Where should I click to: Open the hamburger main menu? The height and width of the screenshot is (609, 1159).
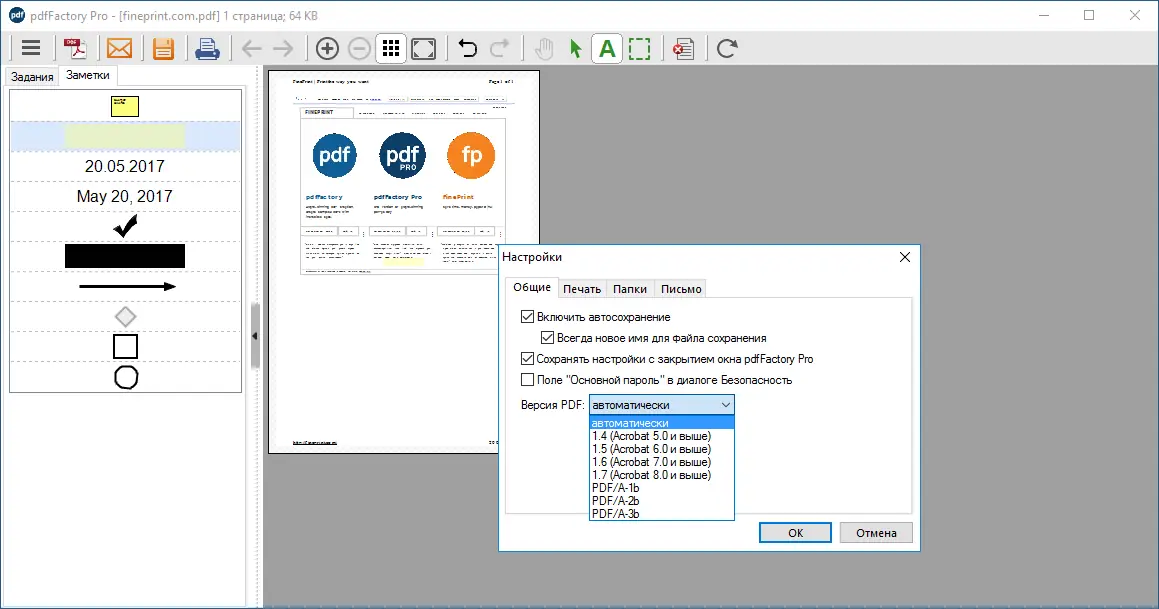[31, 49]
